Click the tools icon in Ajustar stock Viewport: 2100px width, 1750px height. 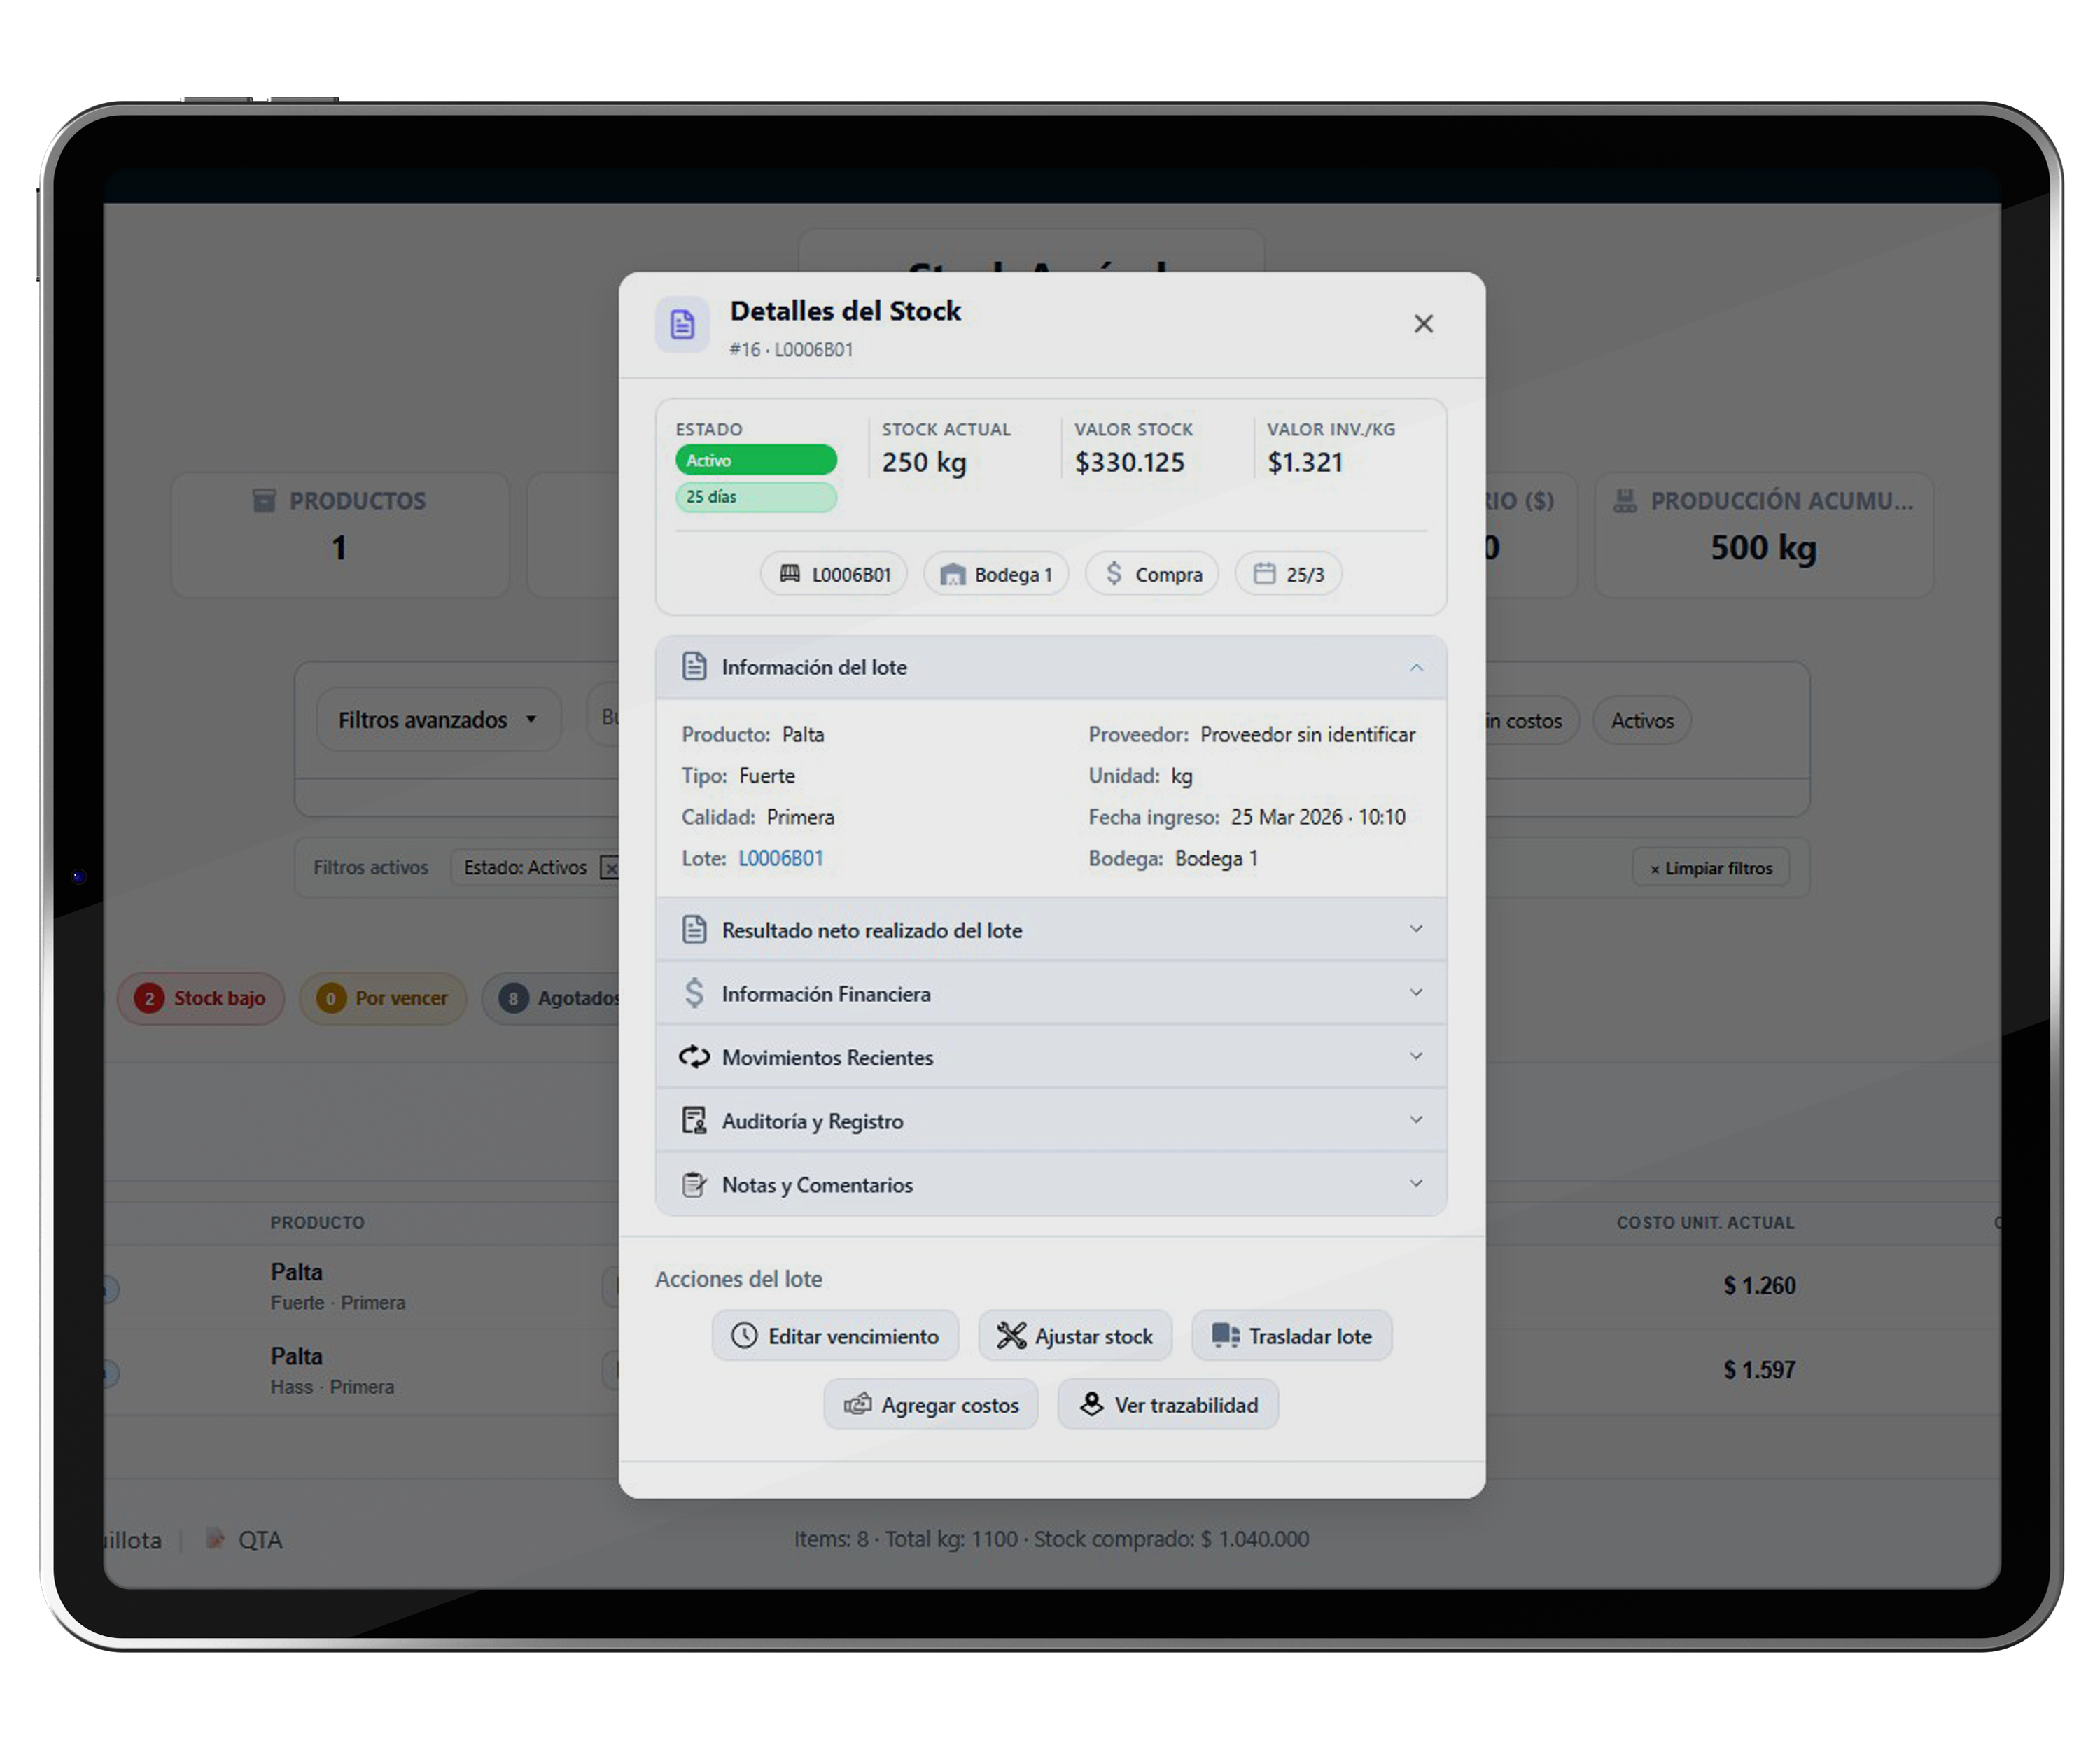[x=1011, y=1336]
